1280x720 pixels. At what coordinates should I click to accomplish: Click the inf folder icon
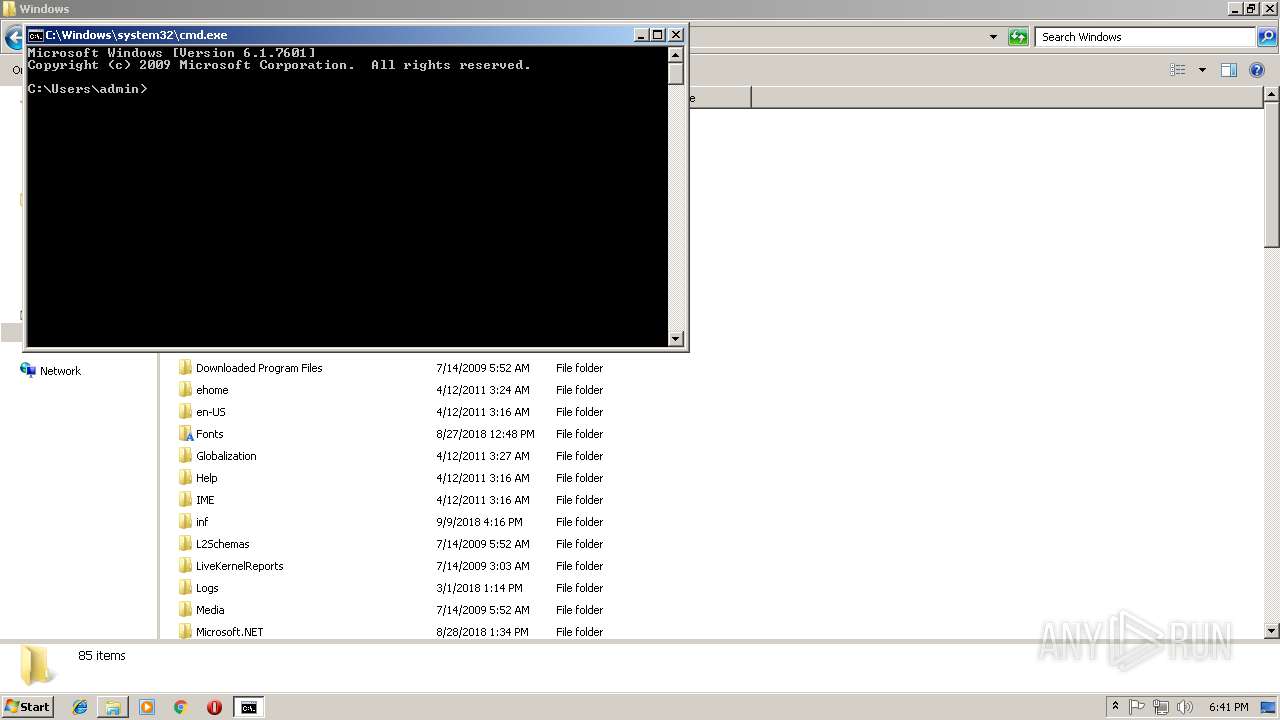186,522
